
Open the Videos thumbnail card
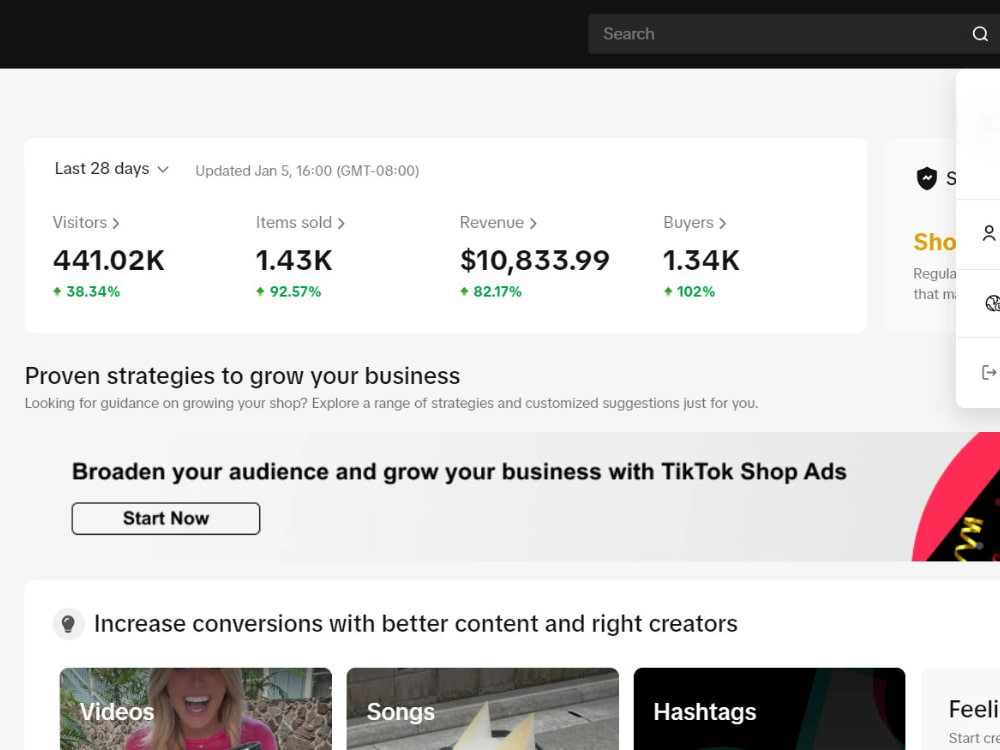click(x=196, y=709)
